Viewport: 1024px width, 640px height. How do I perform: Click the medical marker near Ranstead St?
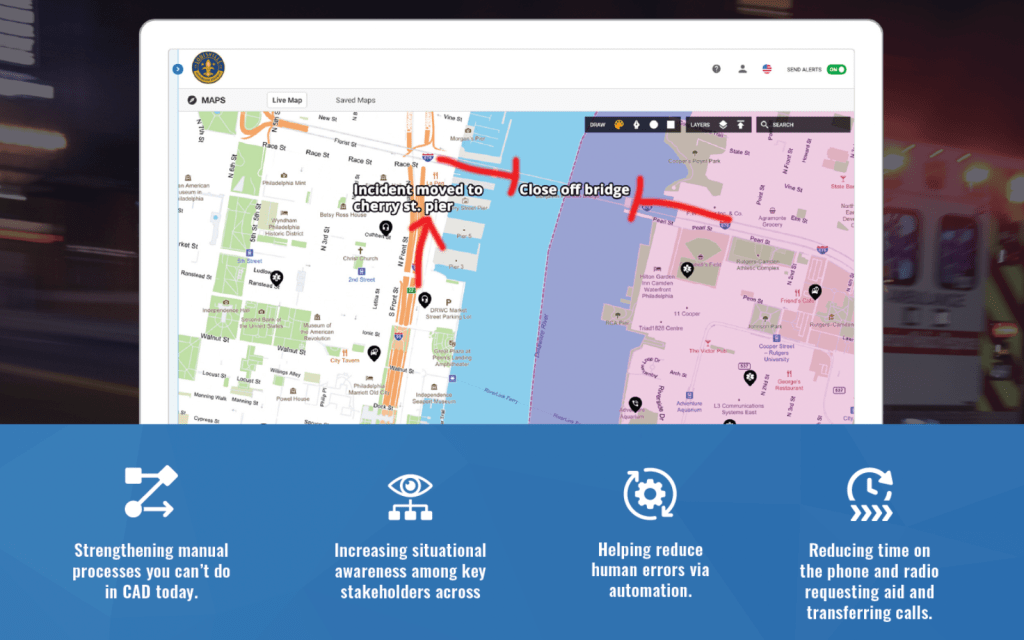[277, 278]
